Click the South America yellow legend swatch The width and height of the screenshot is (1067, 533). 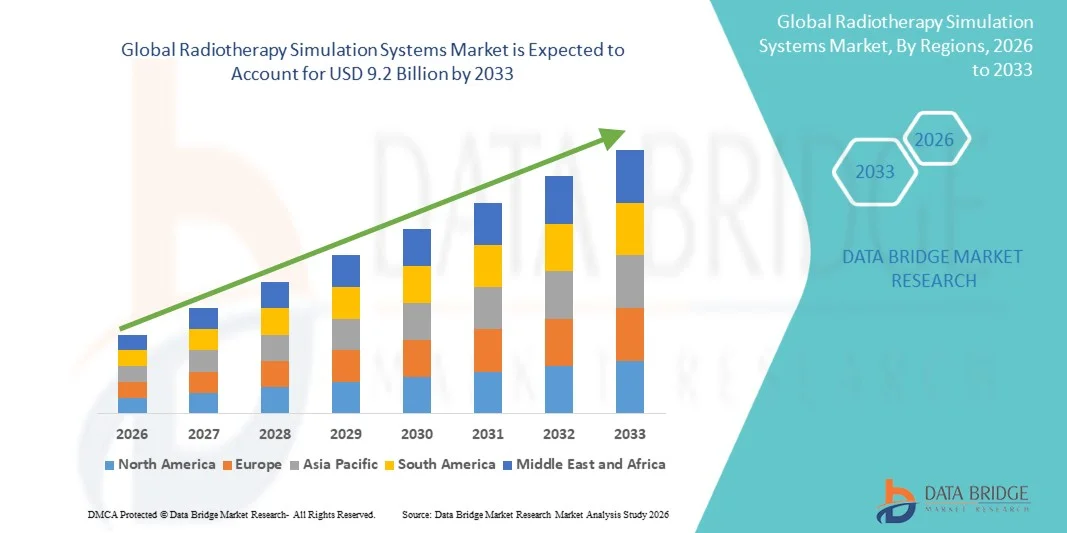click(389, 466)
